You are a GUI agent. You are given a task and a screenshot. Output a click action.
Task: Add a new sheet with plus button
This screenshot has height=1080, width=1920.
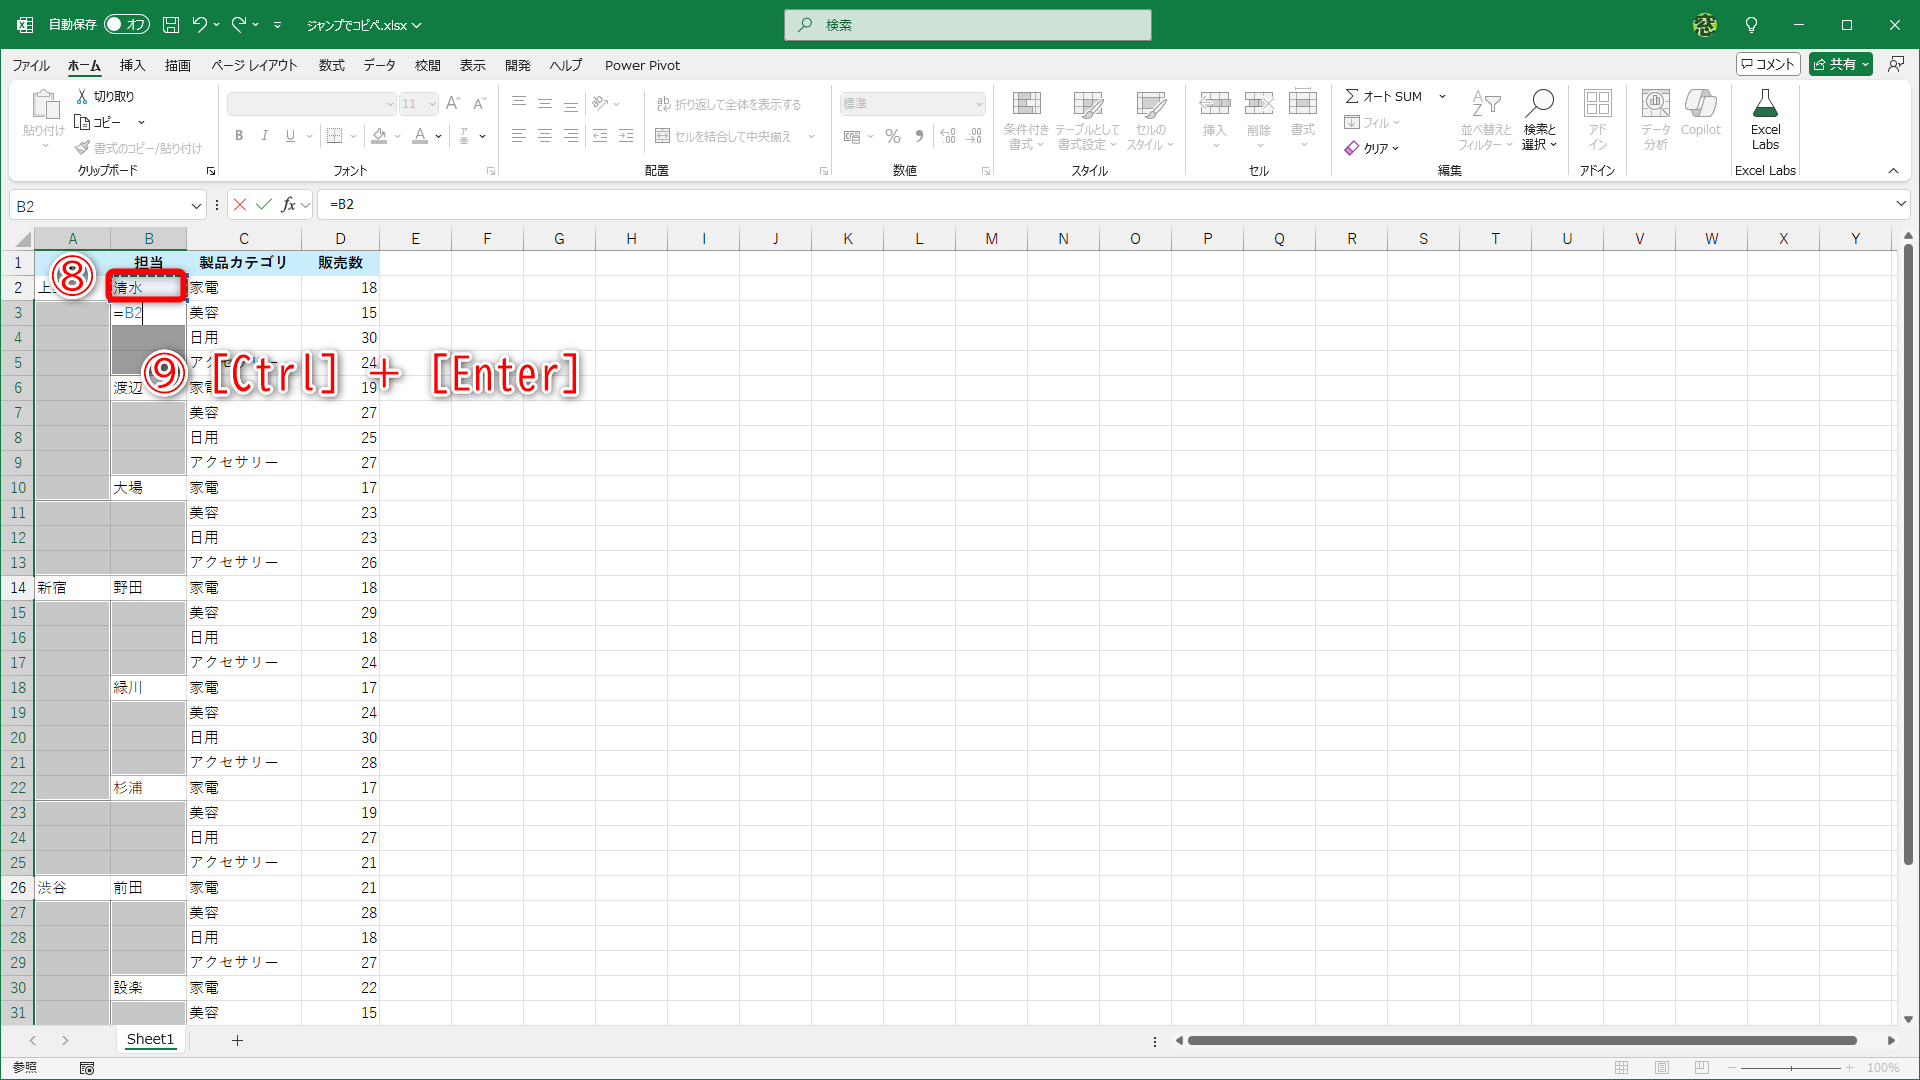(x=237, y=1040)
